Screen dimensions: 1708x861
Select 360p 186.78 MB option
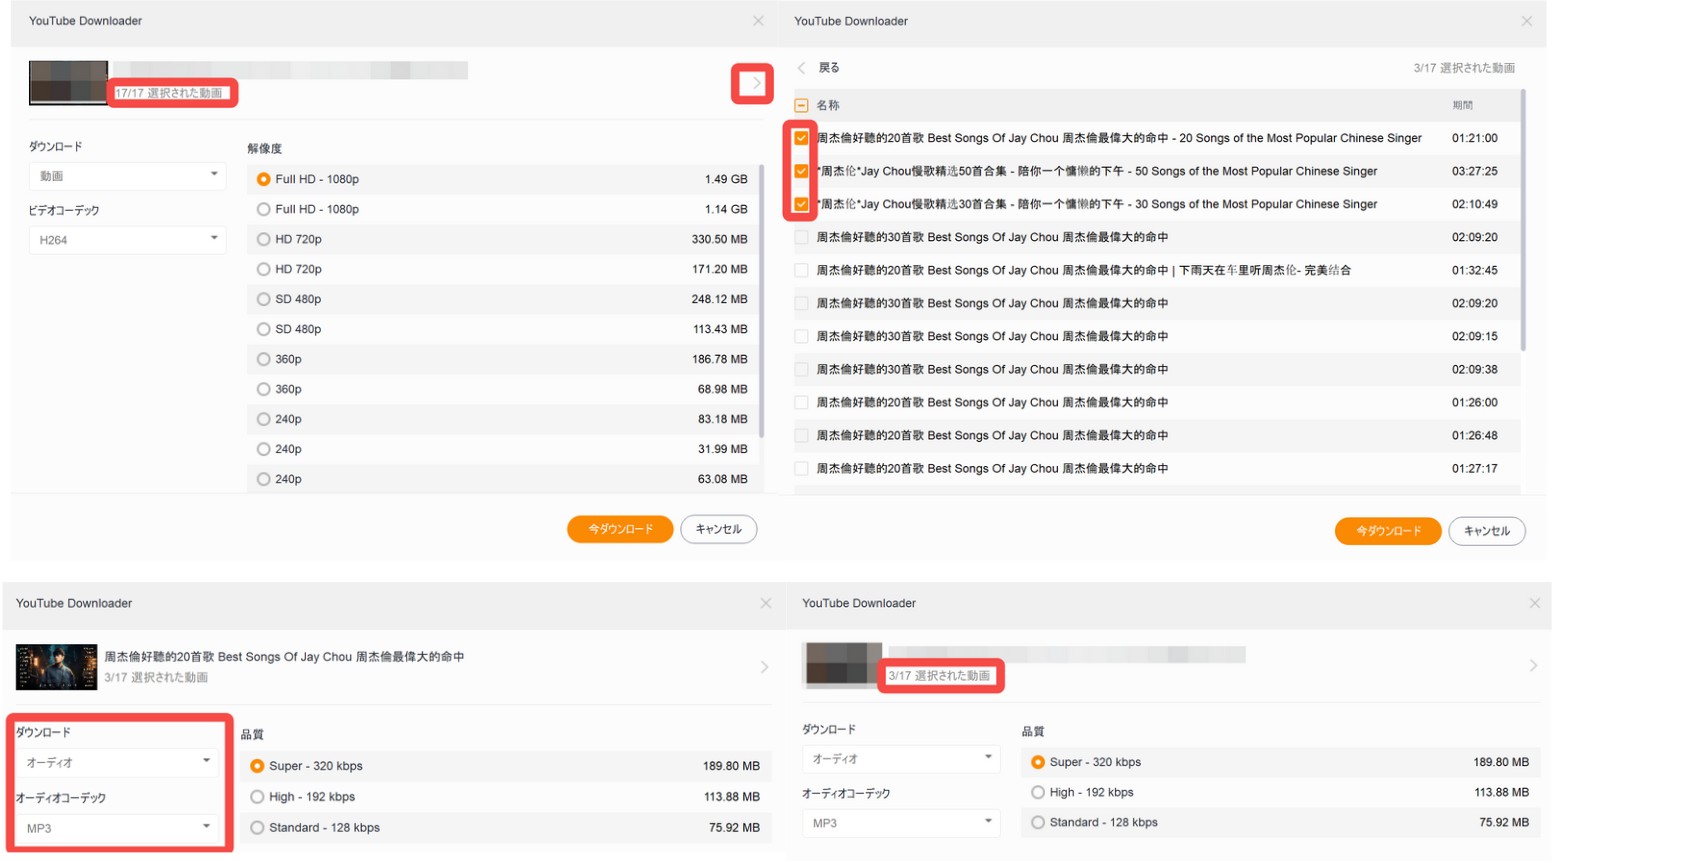[263, 359]
